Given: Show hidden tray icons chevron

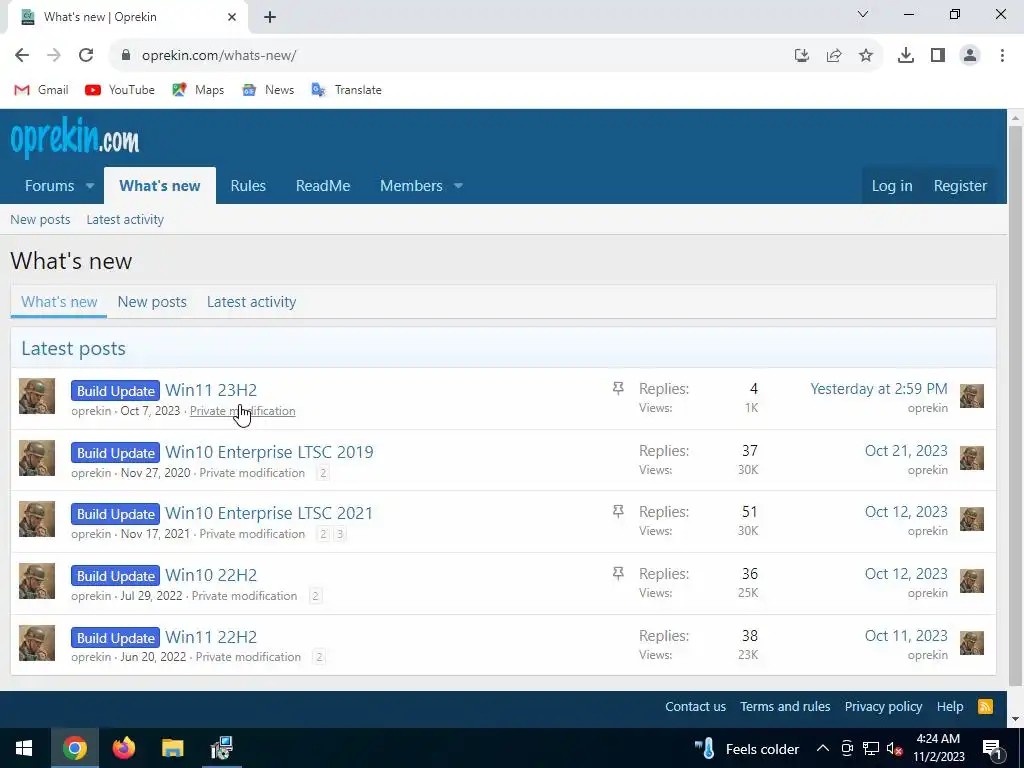Looking at the screenshot, I should tap(823, 748).
